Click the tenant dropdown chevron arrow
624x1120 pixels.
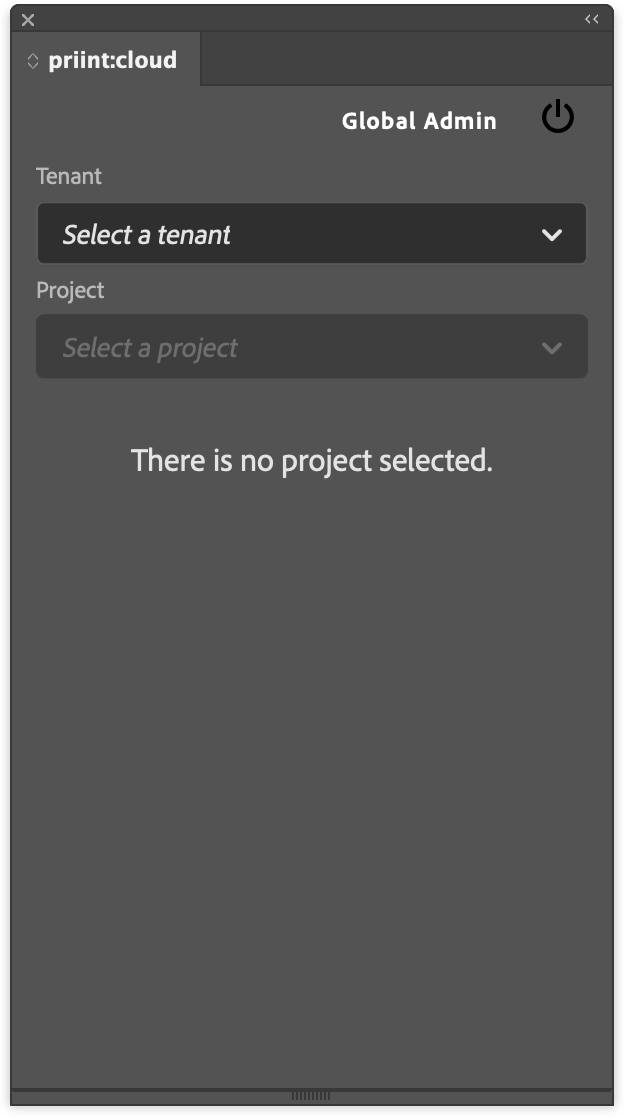pos(552,234)
